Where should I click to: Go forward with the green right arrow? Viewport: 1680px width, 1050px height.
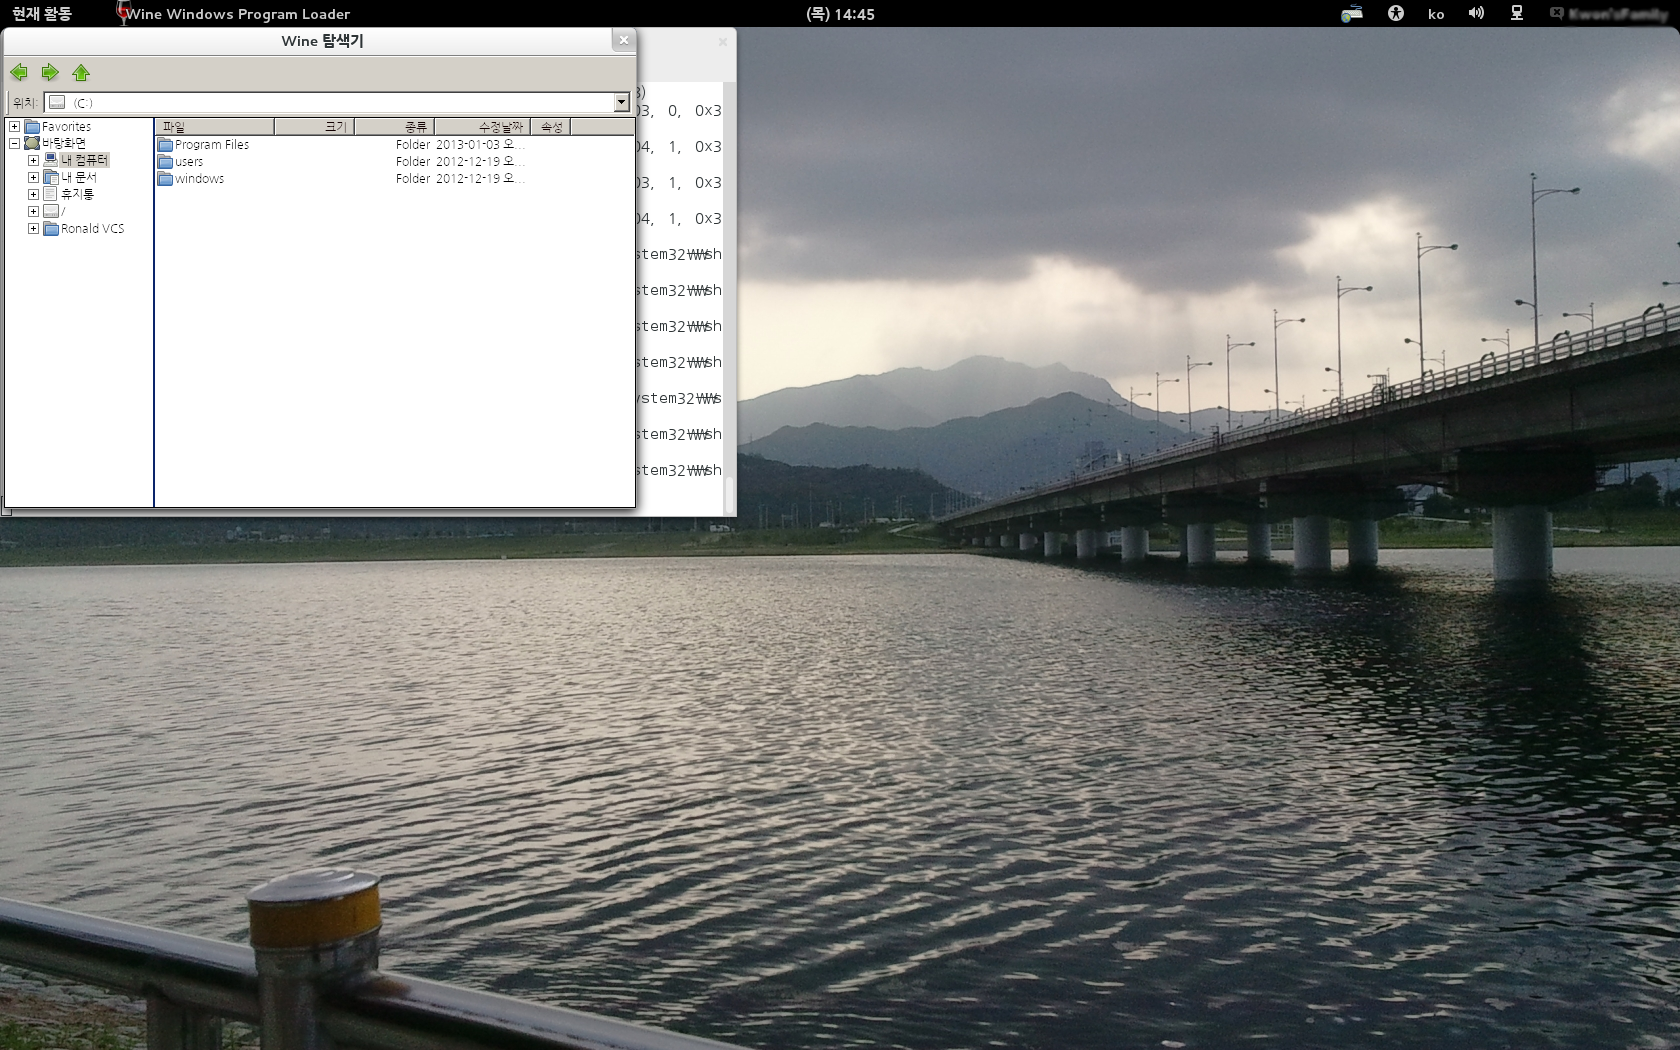tap(50, 72)
